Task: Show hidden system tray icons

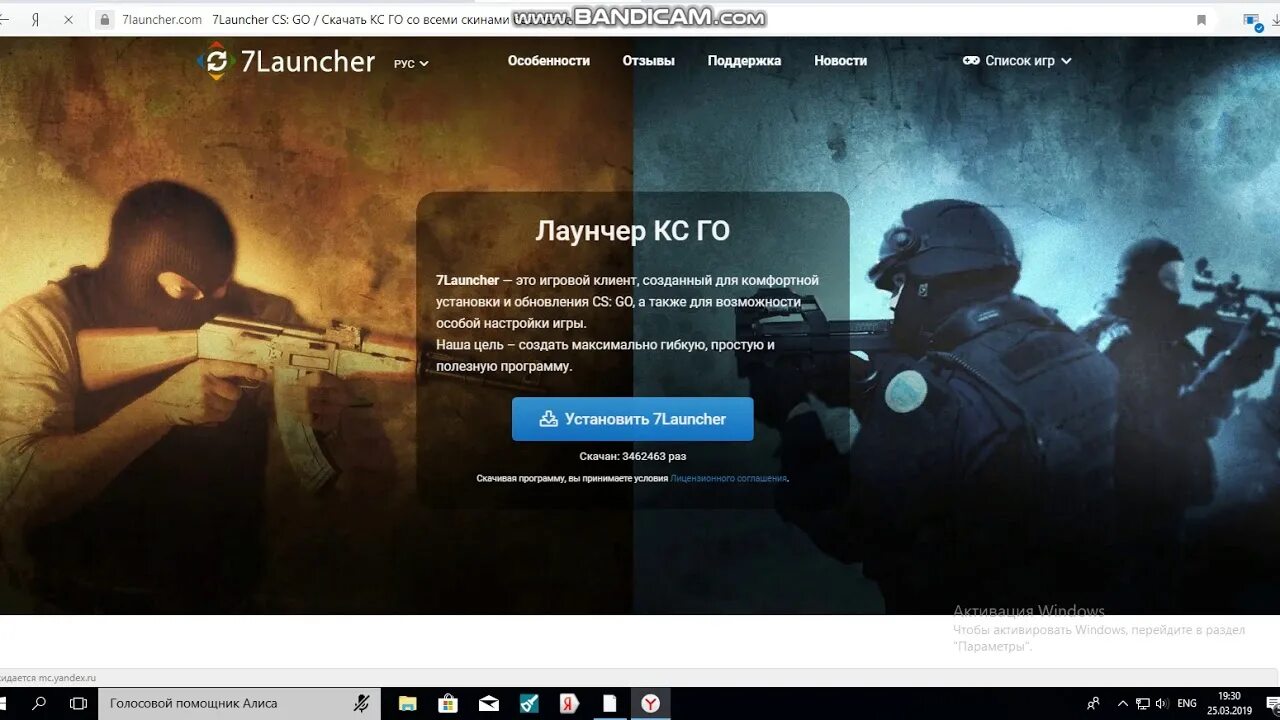Action: (1123, 704)
